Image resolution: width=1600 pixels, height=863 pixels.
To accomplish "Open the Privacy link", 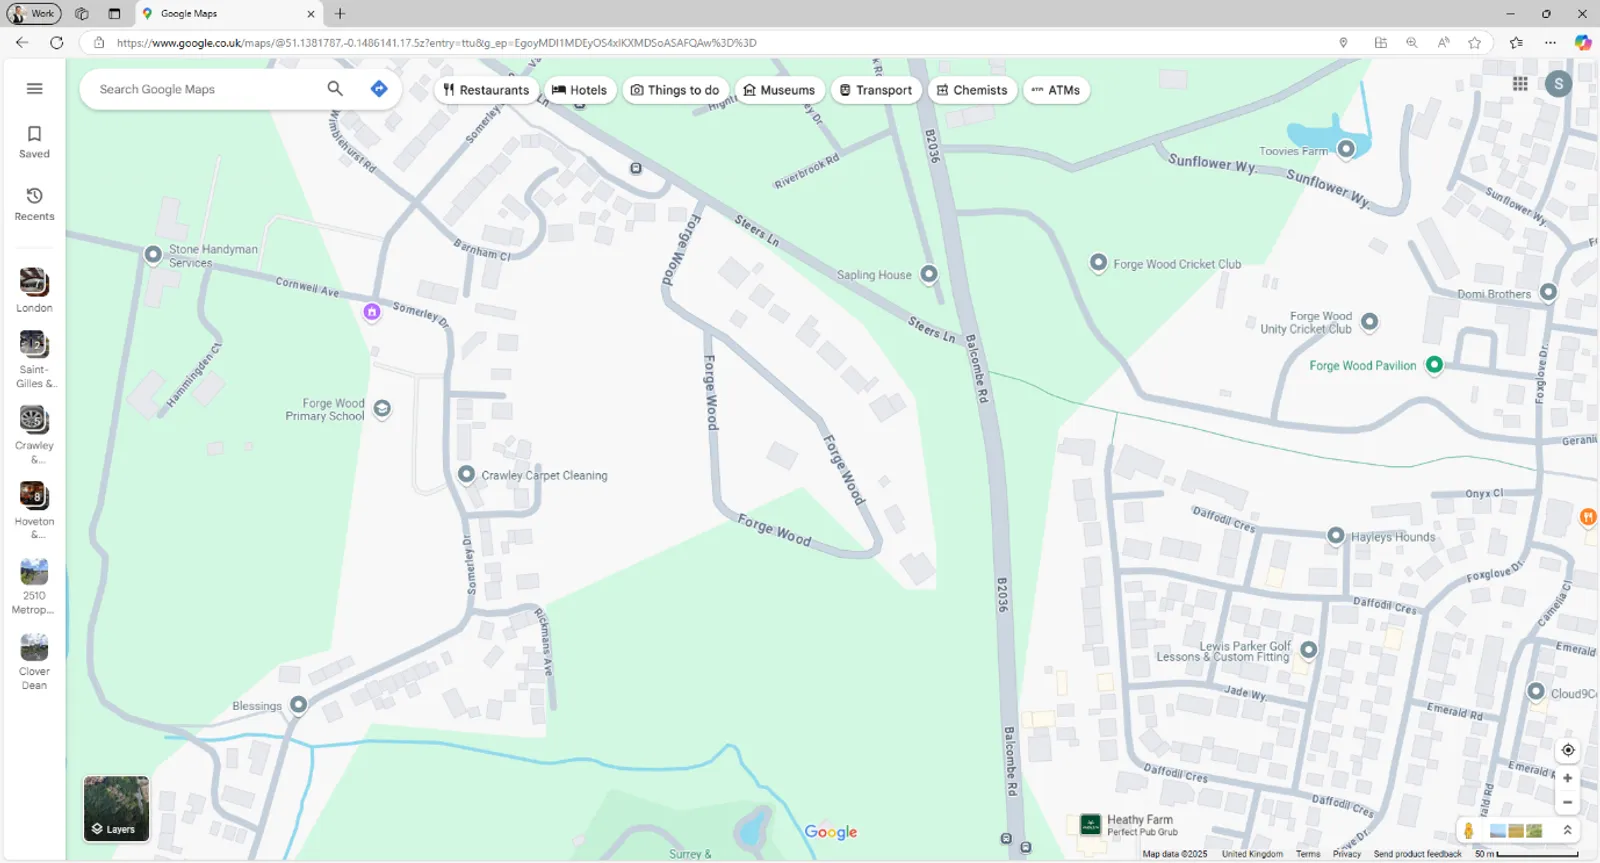I will coord(1346,854).
